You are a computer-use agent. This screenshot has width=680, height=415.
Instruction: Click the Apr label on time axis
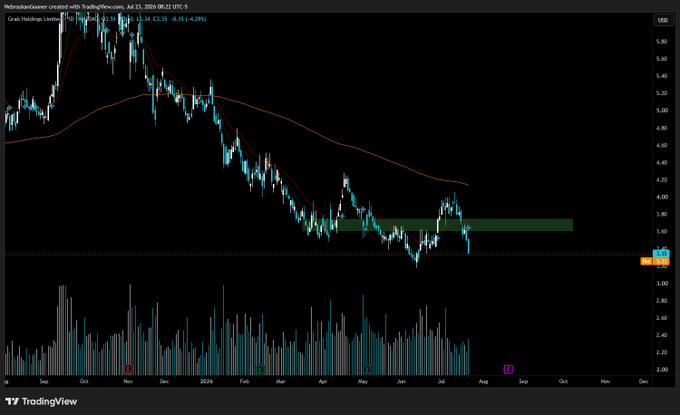pyautogui.click(x=323, y=382)
